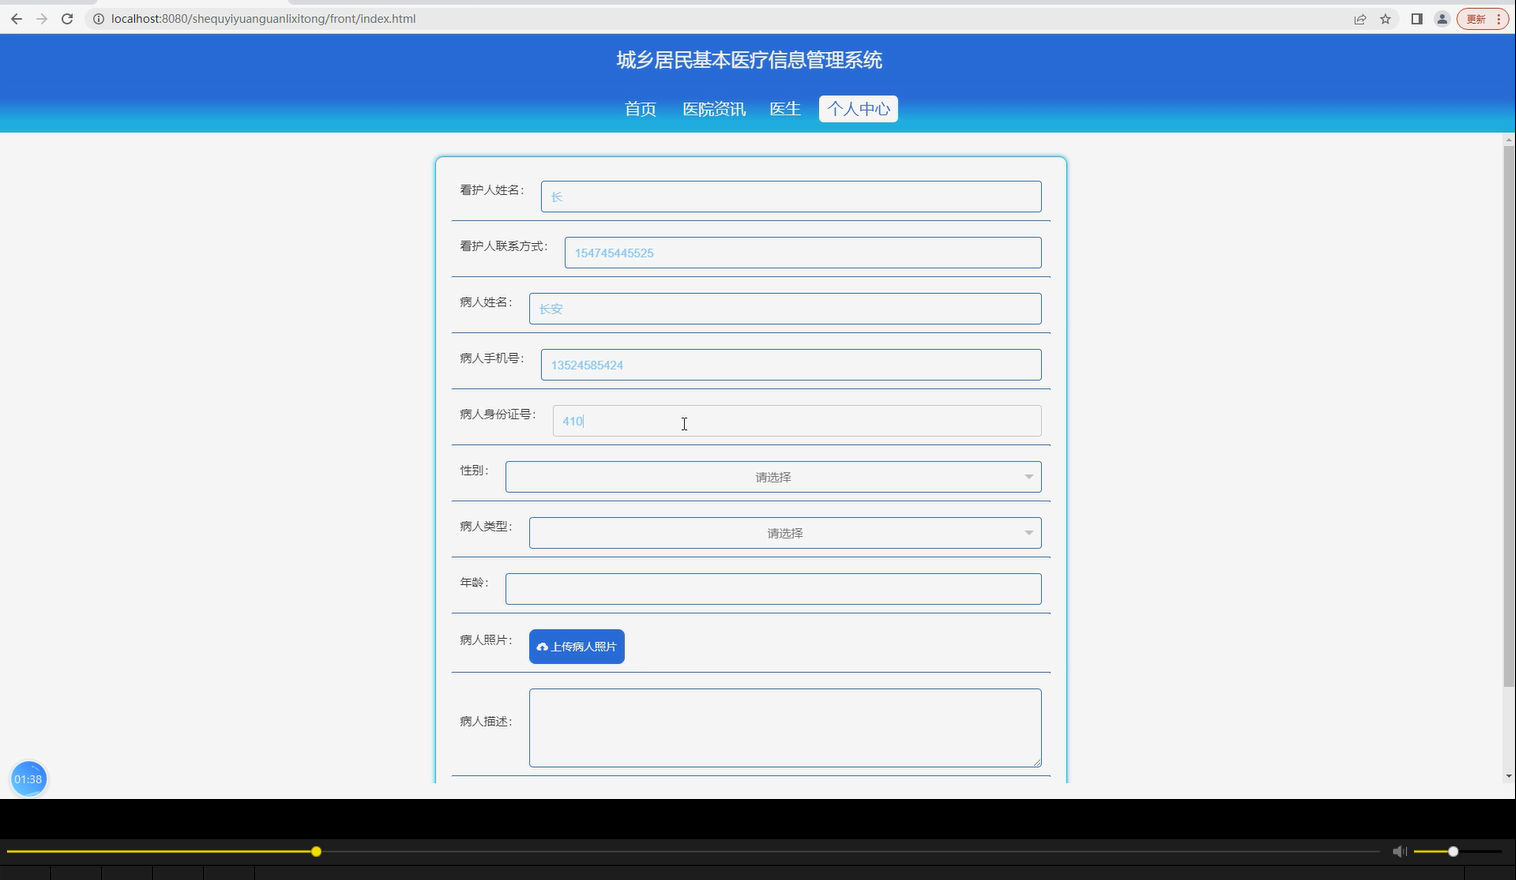Click inside the 年龄 input field
Viewport: 1516px width, 880px height.
pyautogui.click(x=772, y=588)
